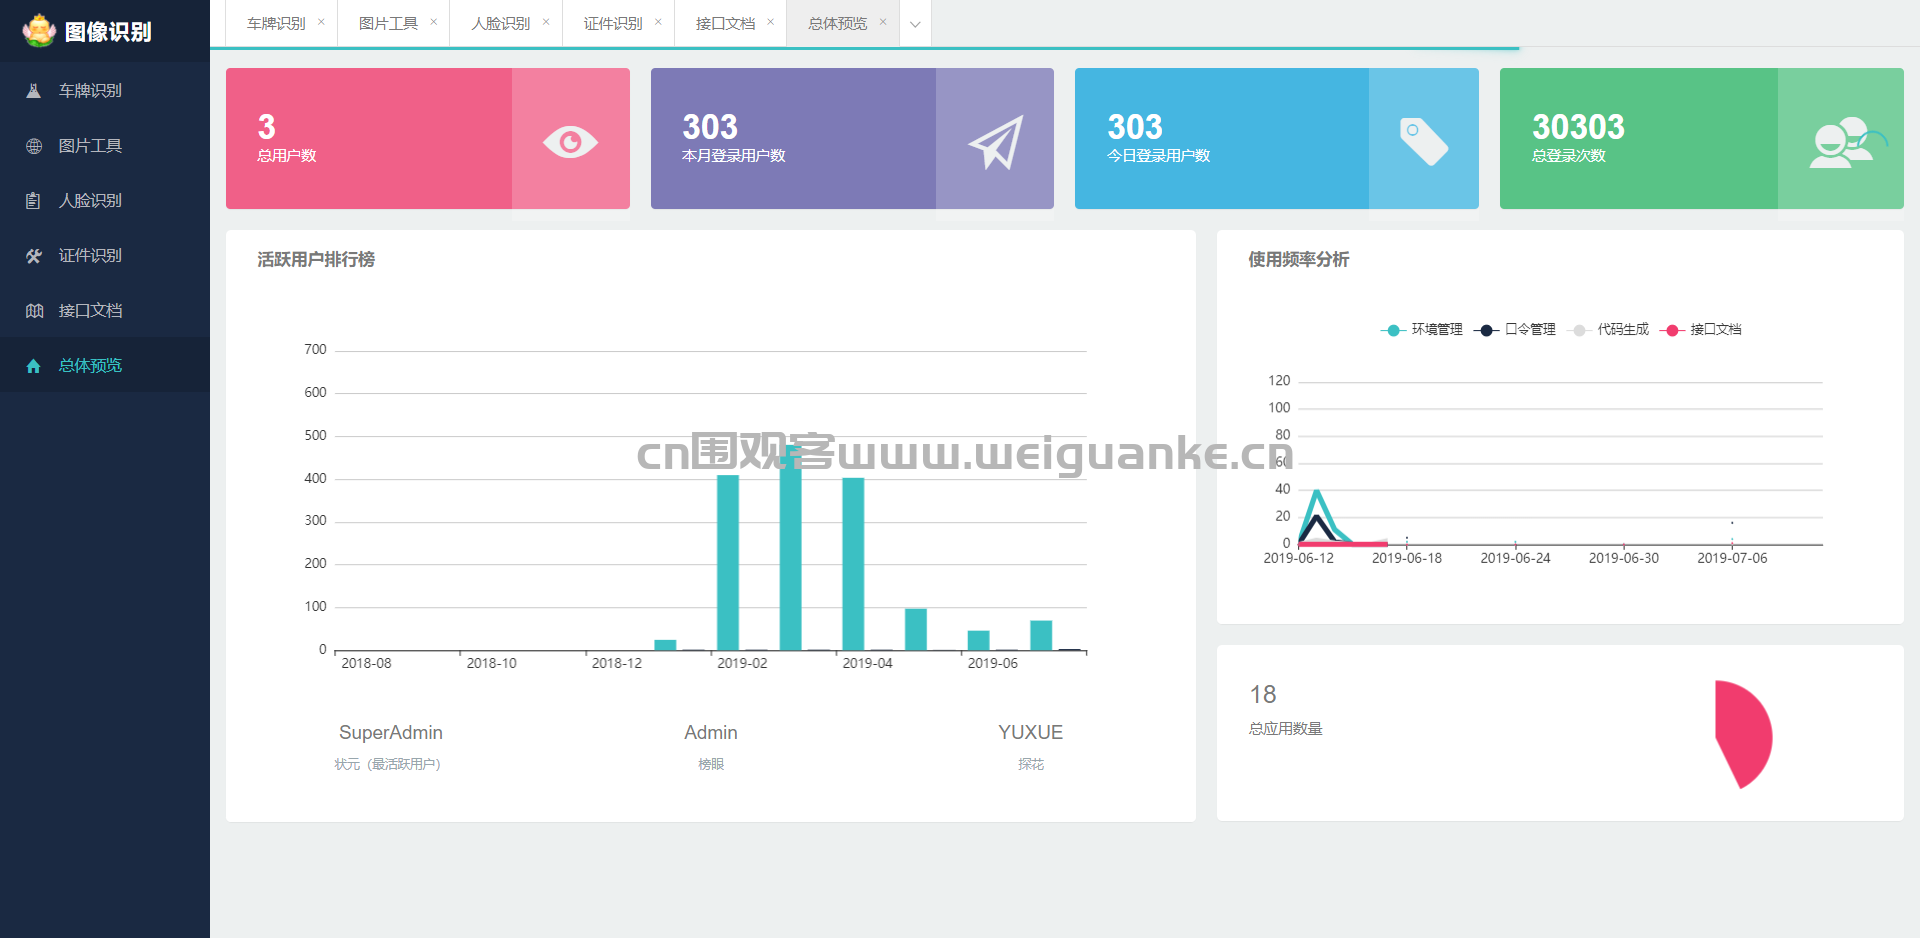Close the 证件识别 tab

[x=658, y=22]
